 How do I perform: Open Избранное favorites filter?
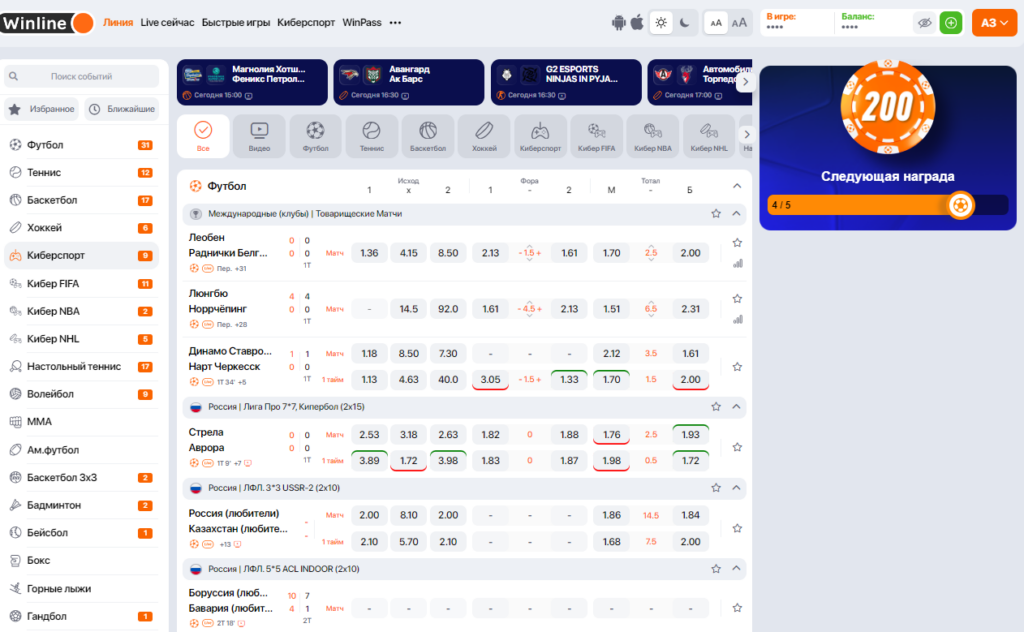pyautogui.click(x=42, y=109)
